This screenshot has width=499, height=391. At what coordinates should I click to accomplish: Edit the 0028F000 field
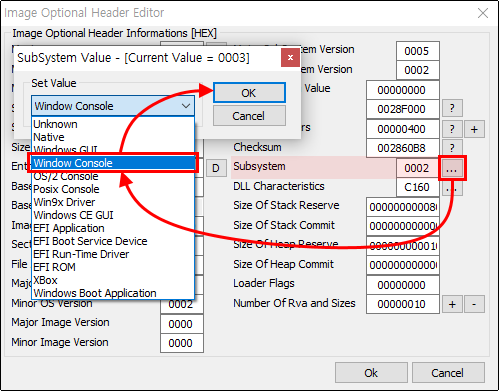coord(402,109)
